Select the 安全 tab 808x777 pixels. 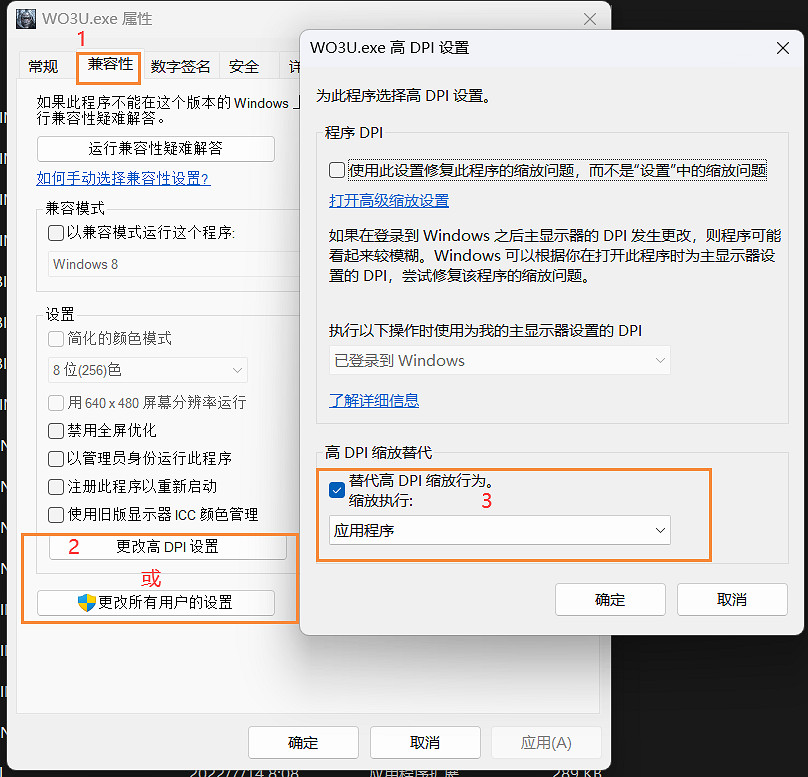[x=244, y=66]
